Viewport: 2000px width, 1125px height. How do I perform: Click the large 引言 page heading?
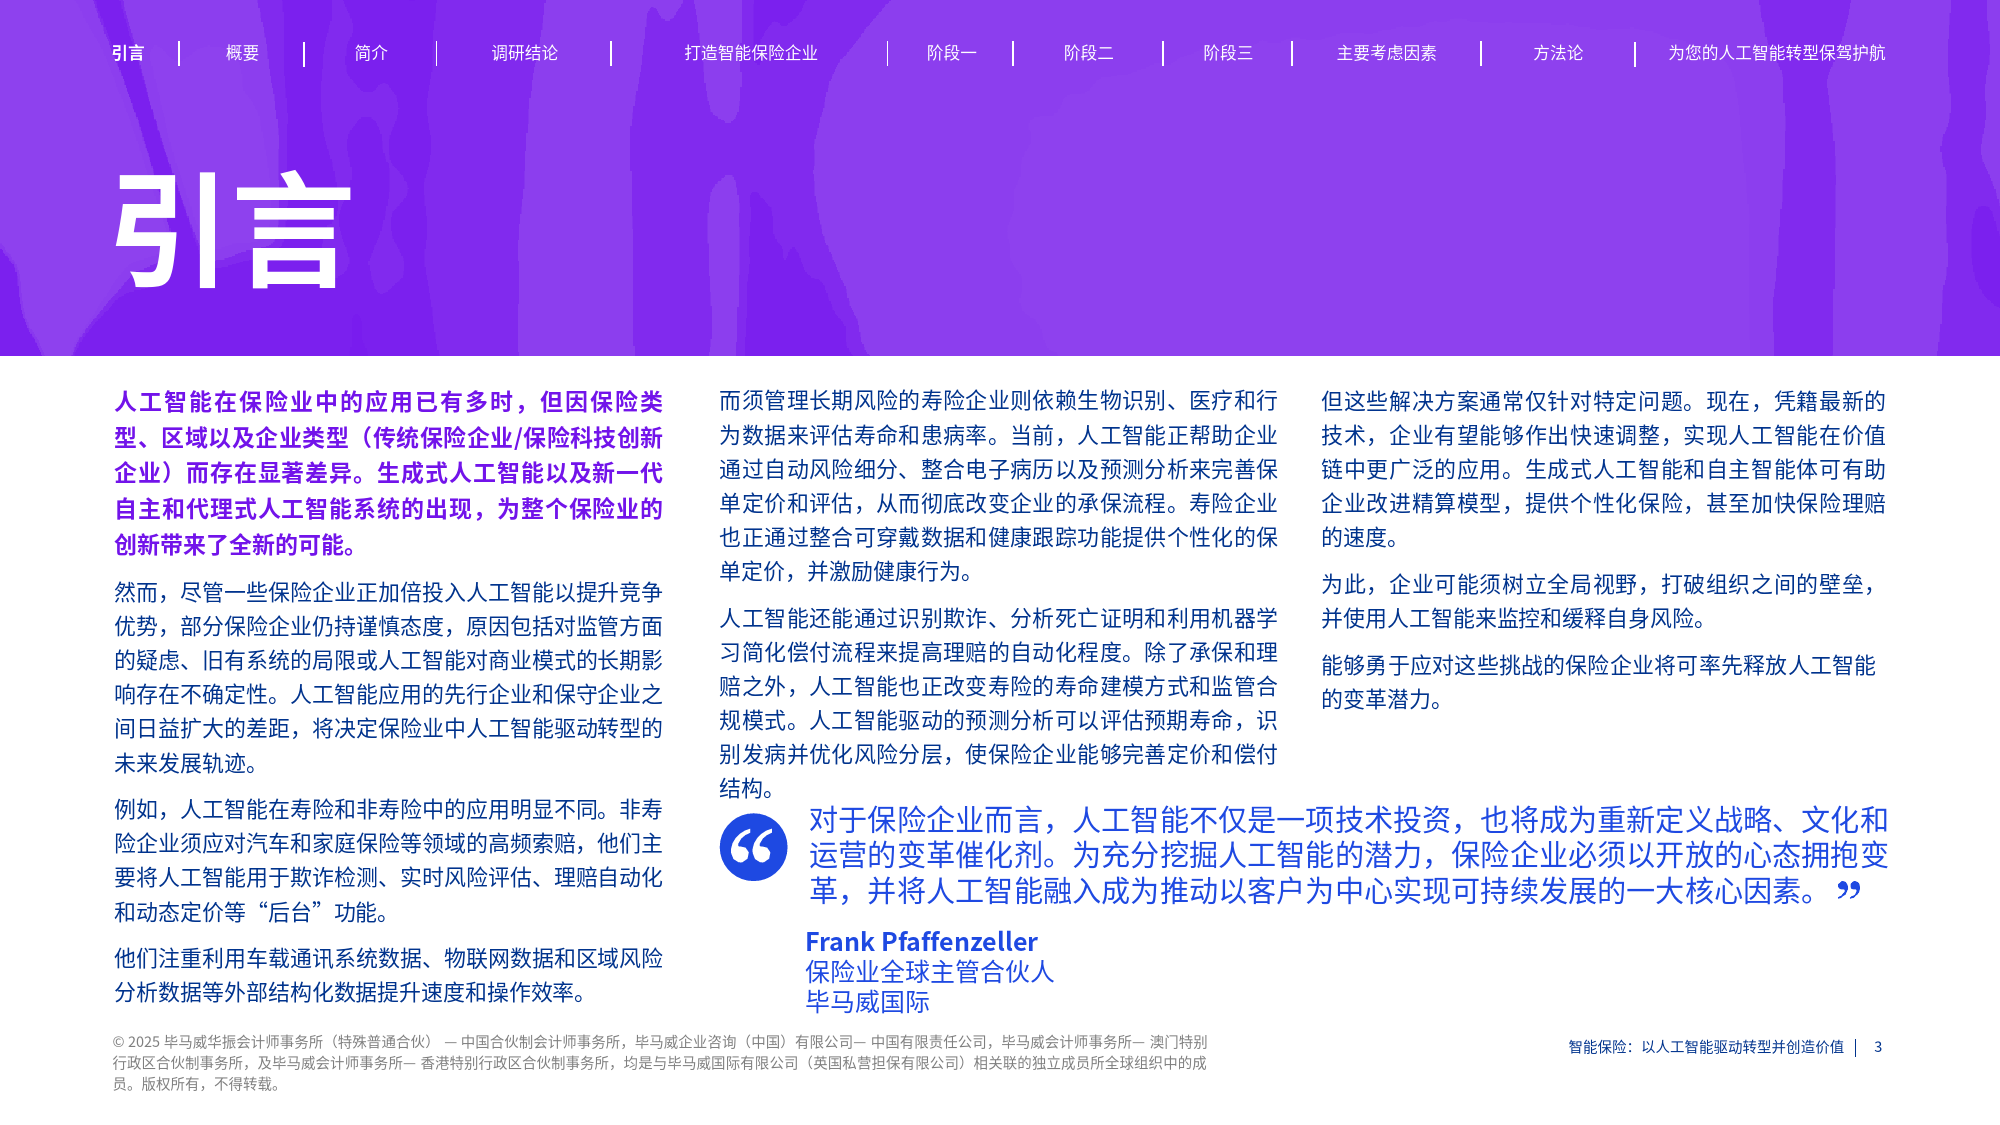coord(233,231)
